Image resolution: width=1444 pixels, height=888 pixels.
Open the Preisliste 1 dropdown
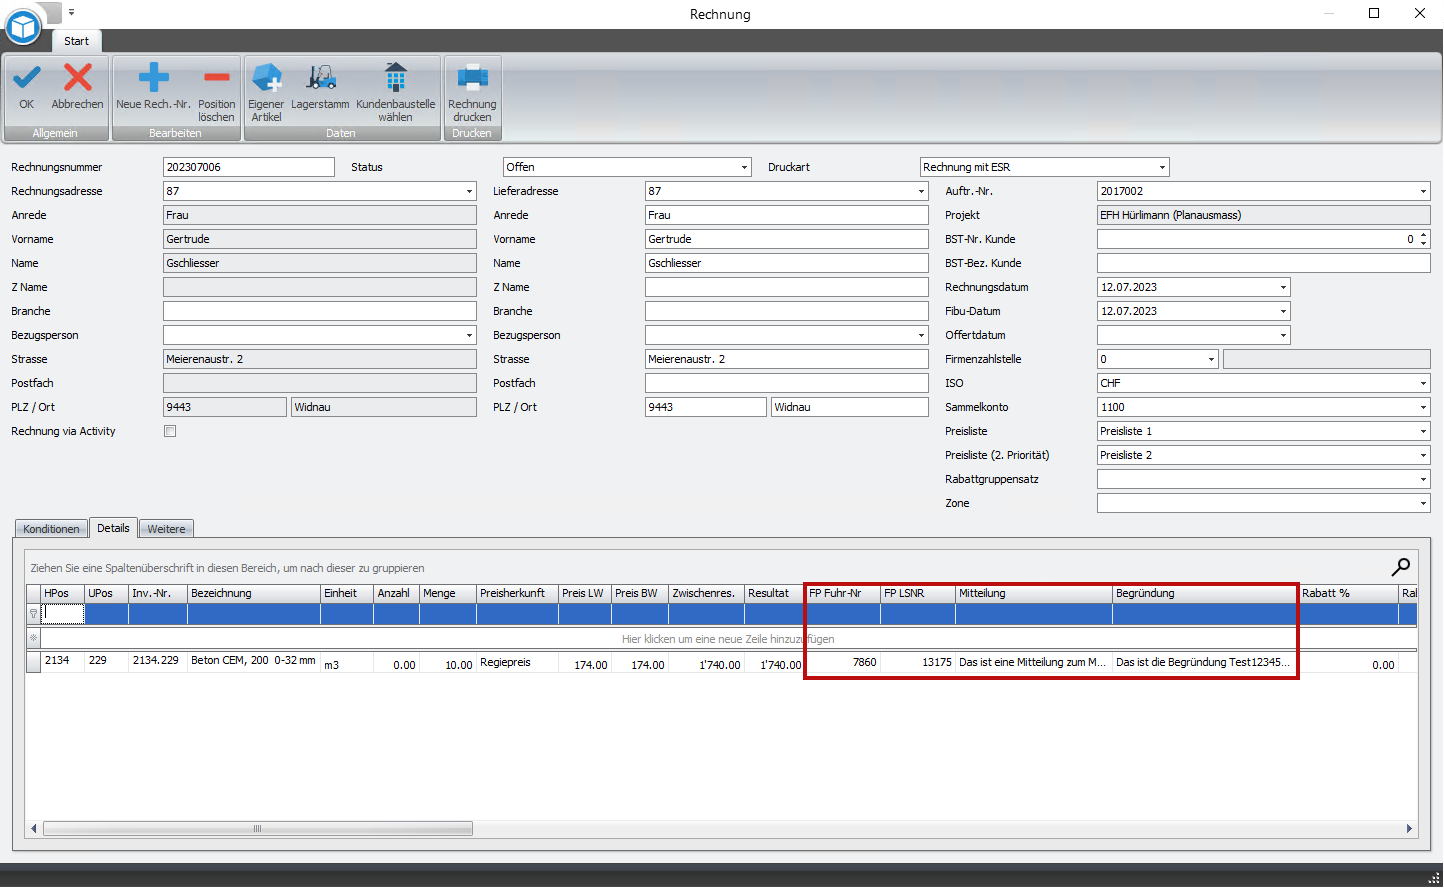[x=1423, y=431]
